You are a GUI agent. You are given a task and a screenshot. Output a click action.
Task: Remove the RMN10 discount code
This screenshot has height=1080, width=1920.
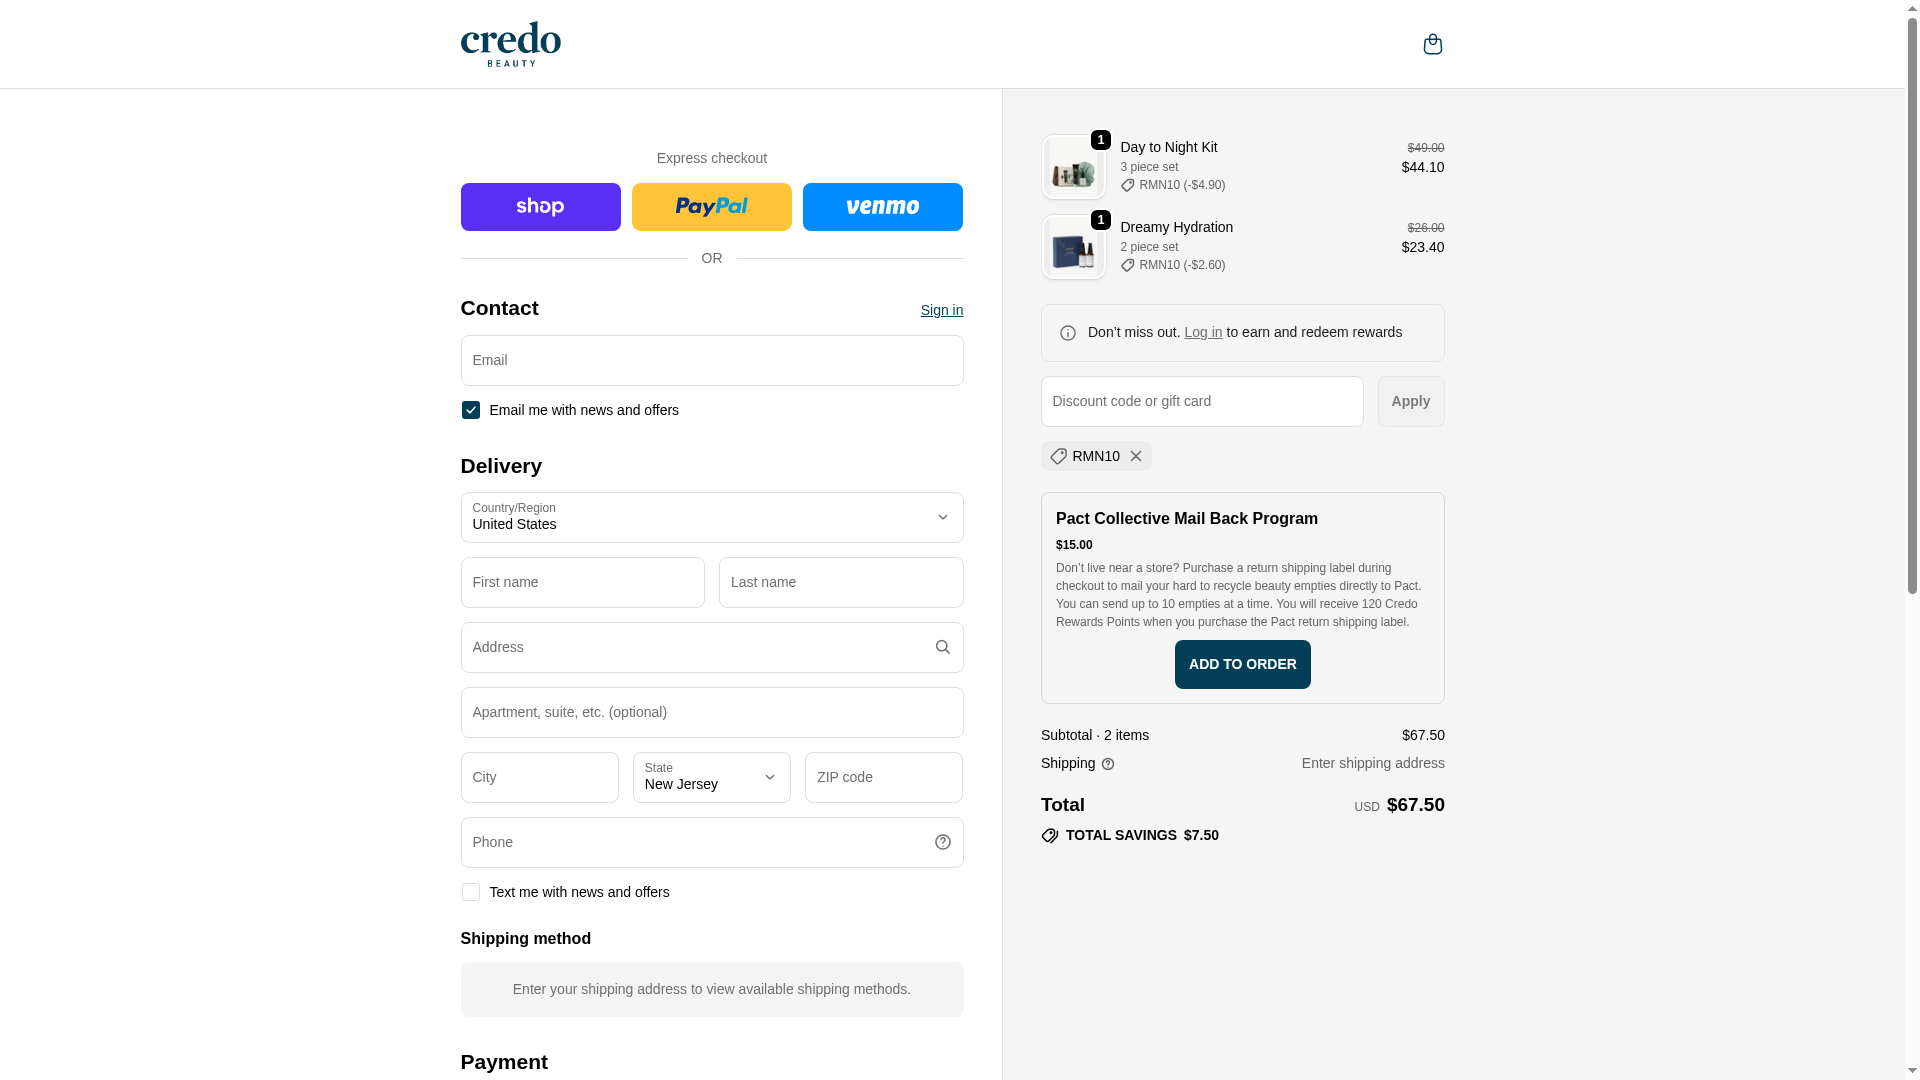(1135, 456)
